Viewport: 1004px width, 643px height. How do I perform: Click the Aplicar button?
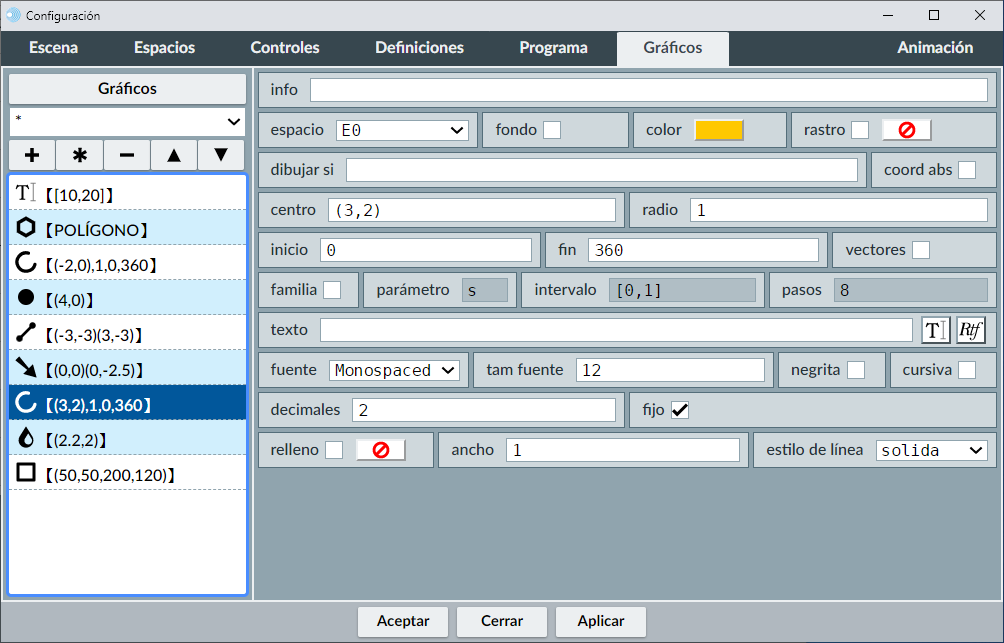click(601, 621)
